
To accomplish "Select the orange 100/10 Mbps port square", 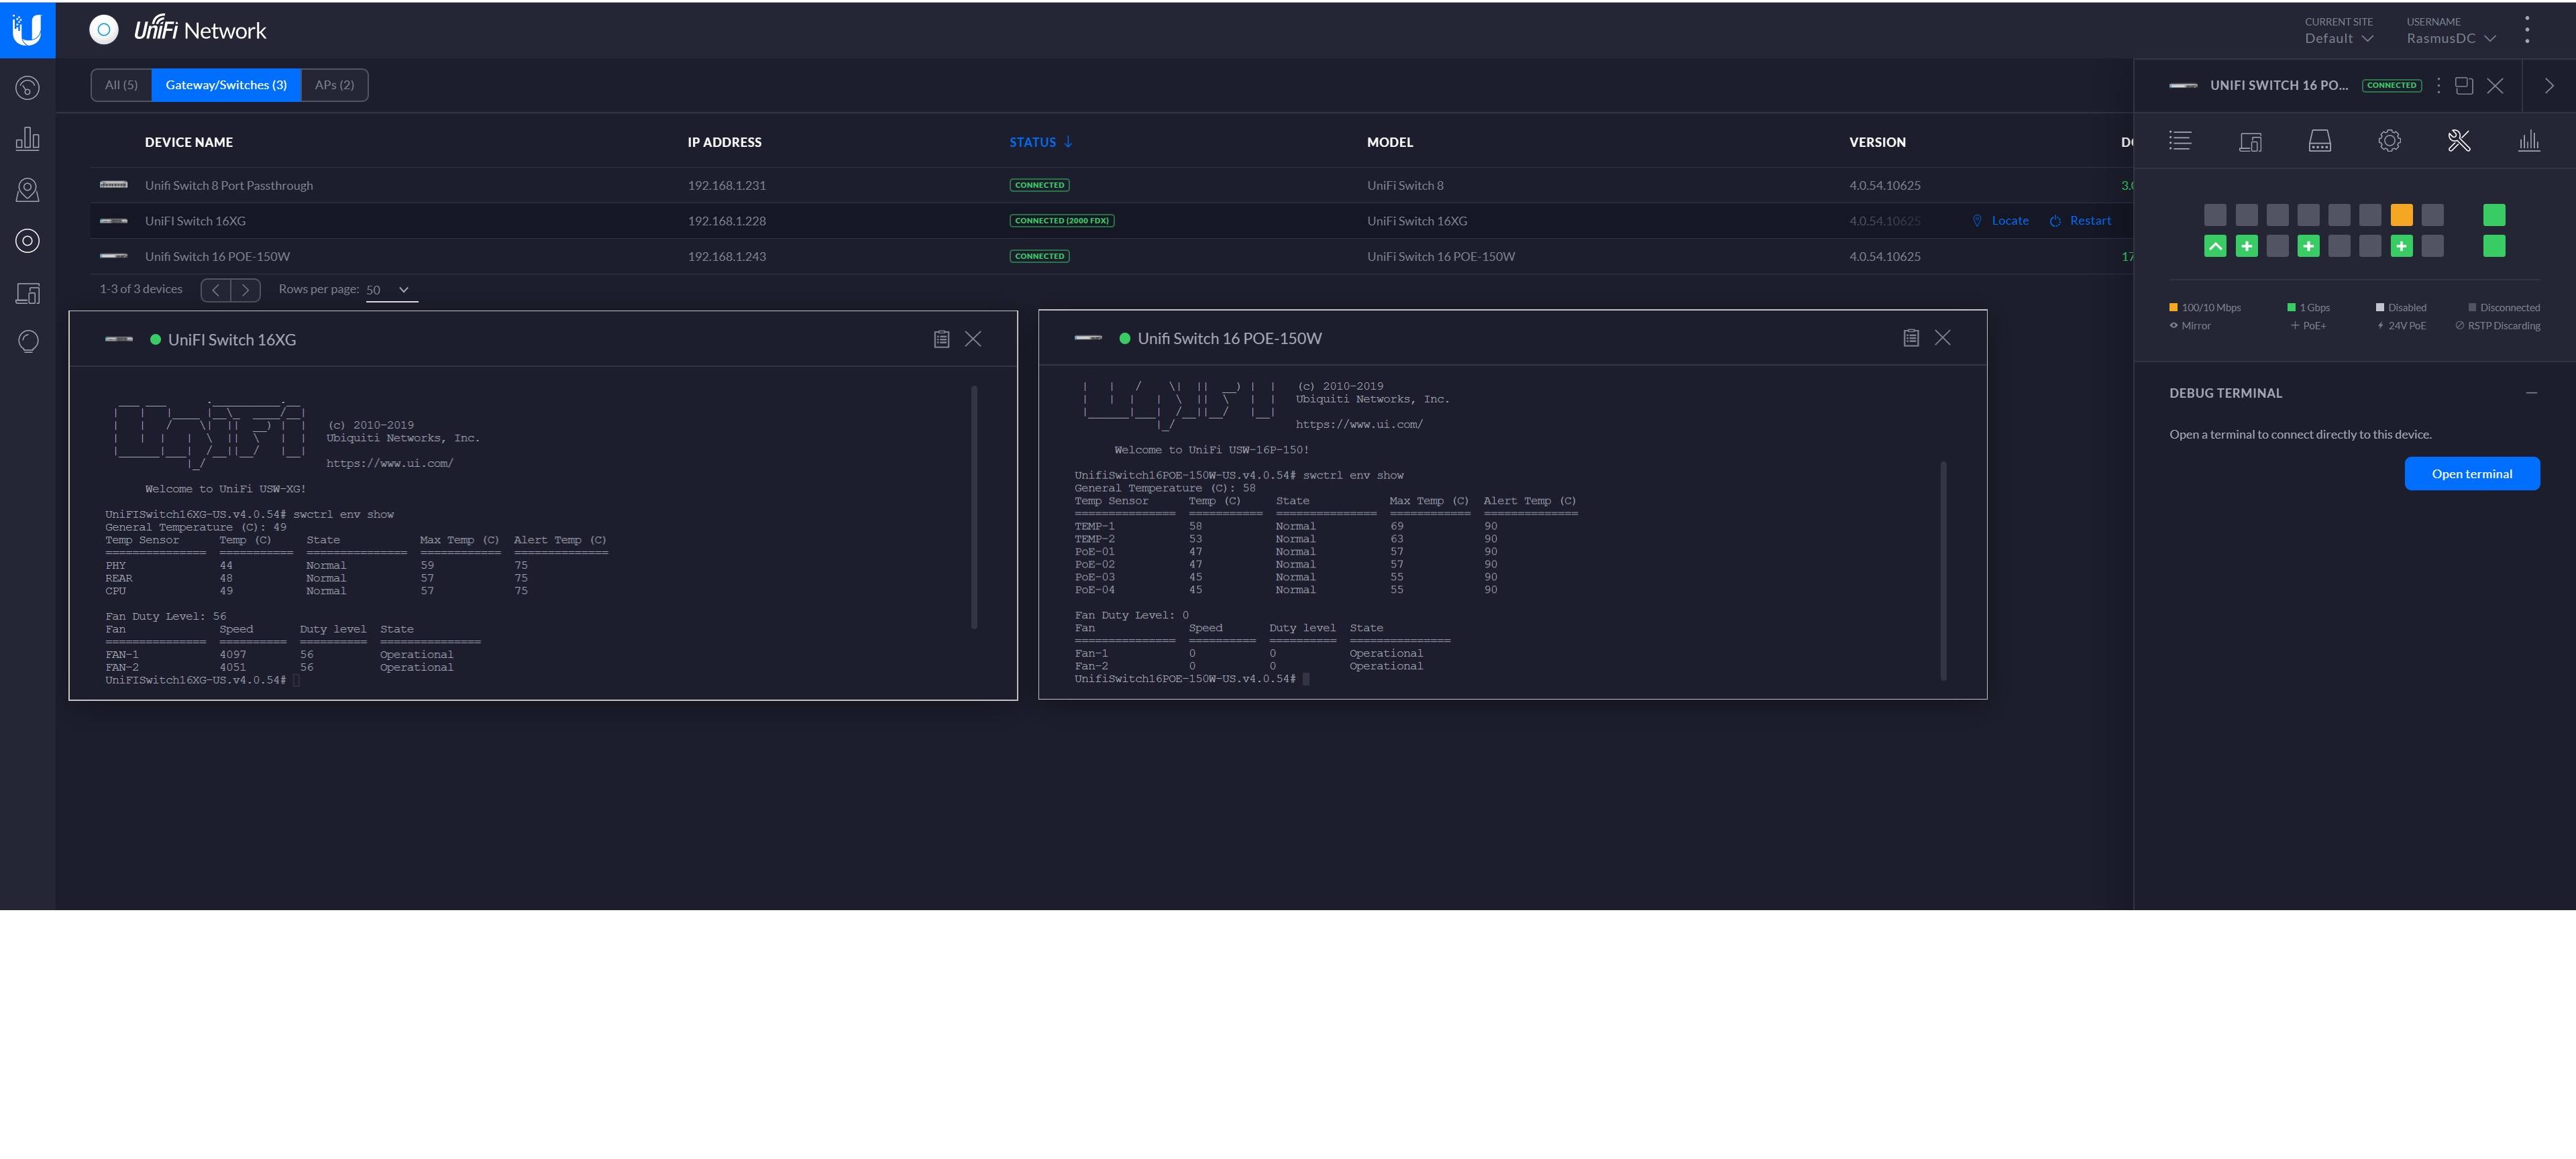I will point(2401,215).
